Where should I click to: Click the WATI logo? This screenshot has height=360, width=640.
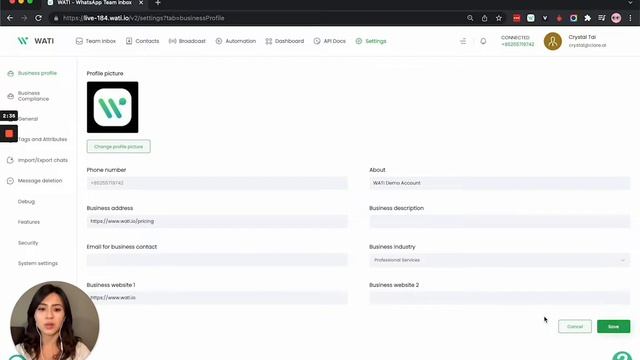[x=36, y=41]
